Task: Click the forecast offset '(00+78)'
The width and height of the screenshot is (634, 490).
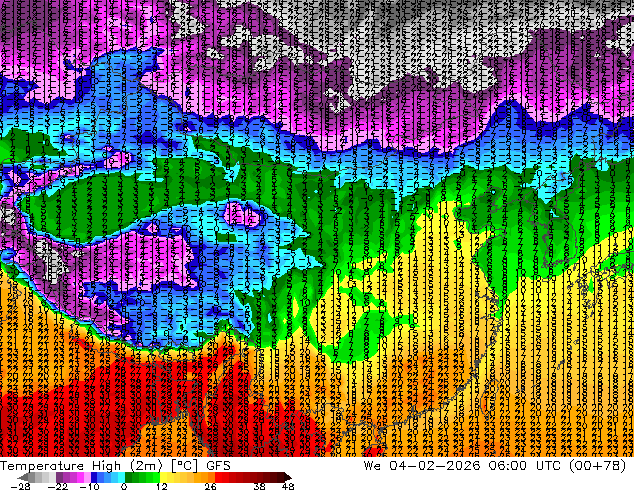Action: (598, 466)
